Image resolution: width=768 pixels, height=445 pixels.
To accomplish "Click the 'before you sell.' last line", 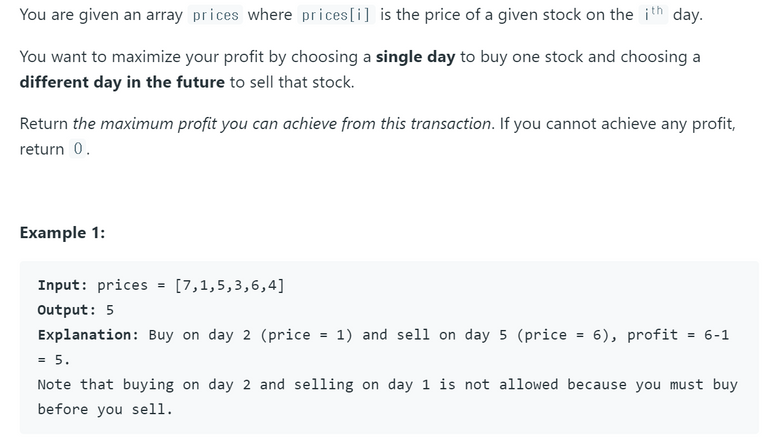I will pos(105,409).
